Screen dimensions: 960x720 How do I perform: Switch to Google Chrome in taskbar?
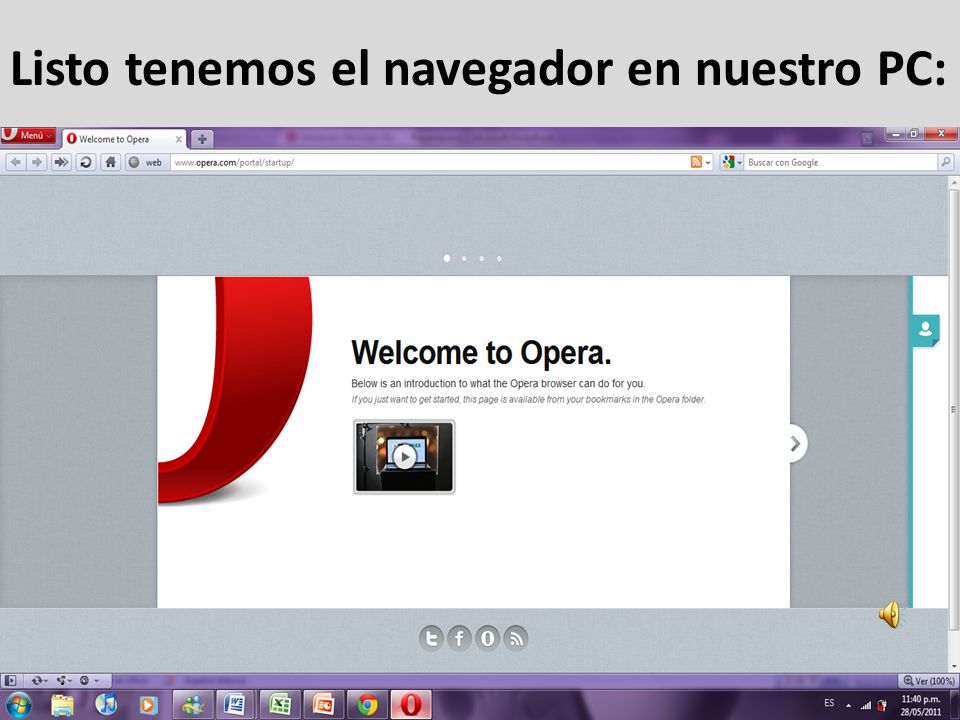(x=367, y=705)
